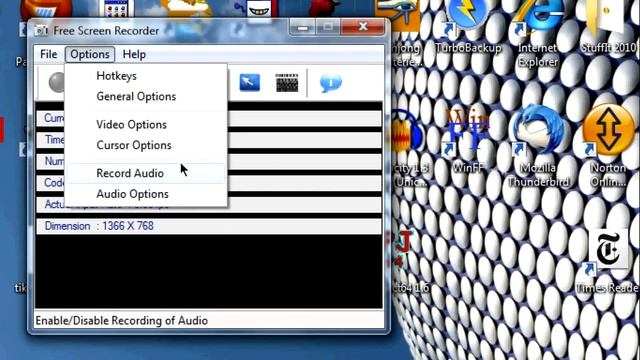Open Internet Explorer desktop icon
The height and width of the screenshot is (360, 640).
(x=538, y=33)
